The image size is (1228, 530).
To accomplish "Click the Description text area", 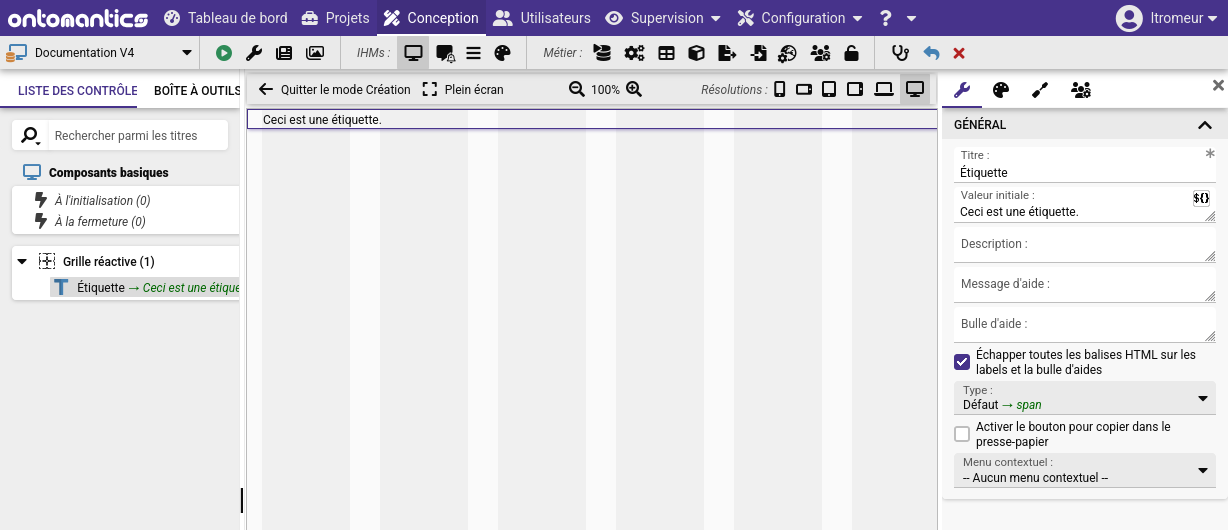I will (x=1085, y=244).
